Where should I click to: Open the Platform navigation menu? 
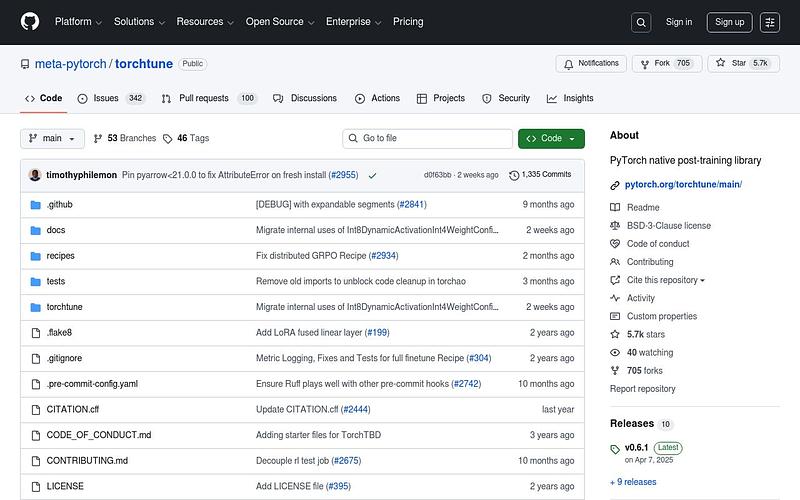pyautogui.click(x=79, y=22)
